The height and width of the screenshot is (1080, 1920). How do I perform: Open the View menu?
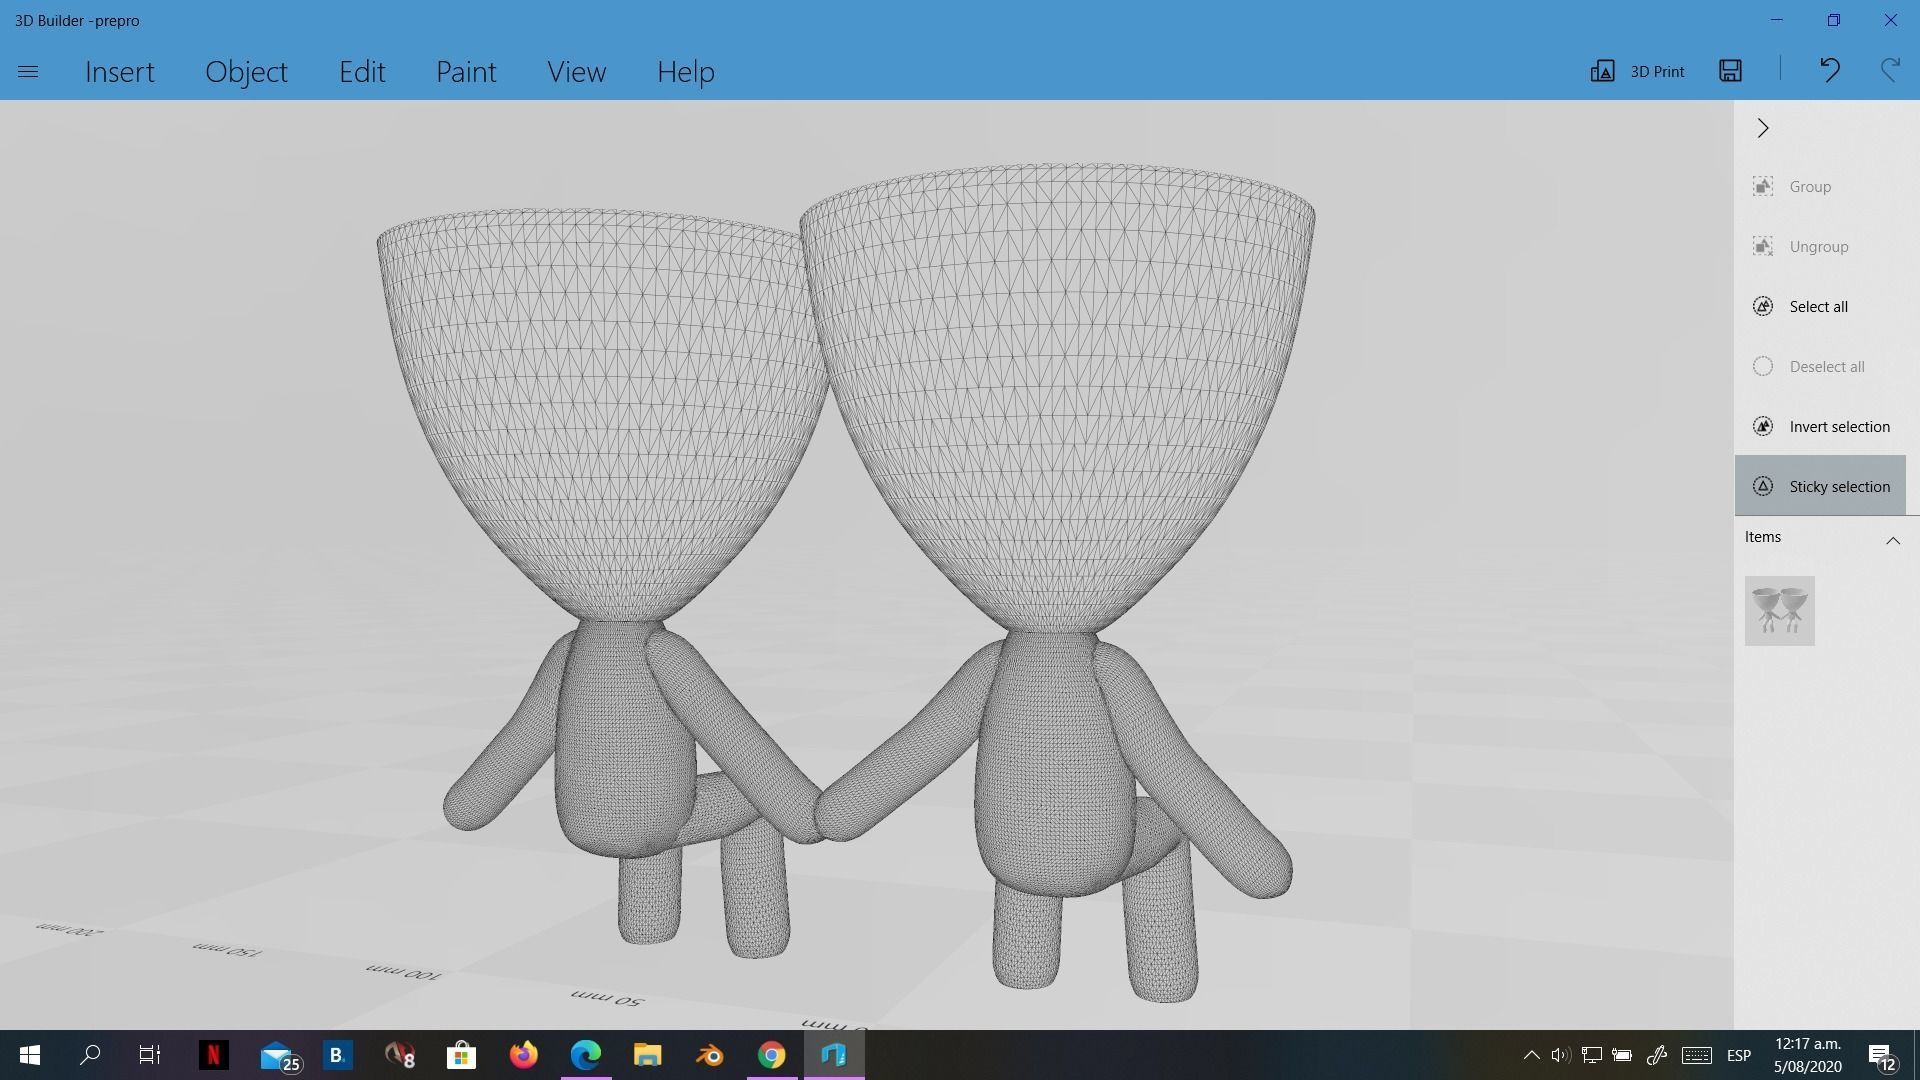(x=576, y=72)
